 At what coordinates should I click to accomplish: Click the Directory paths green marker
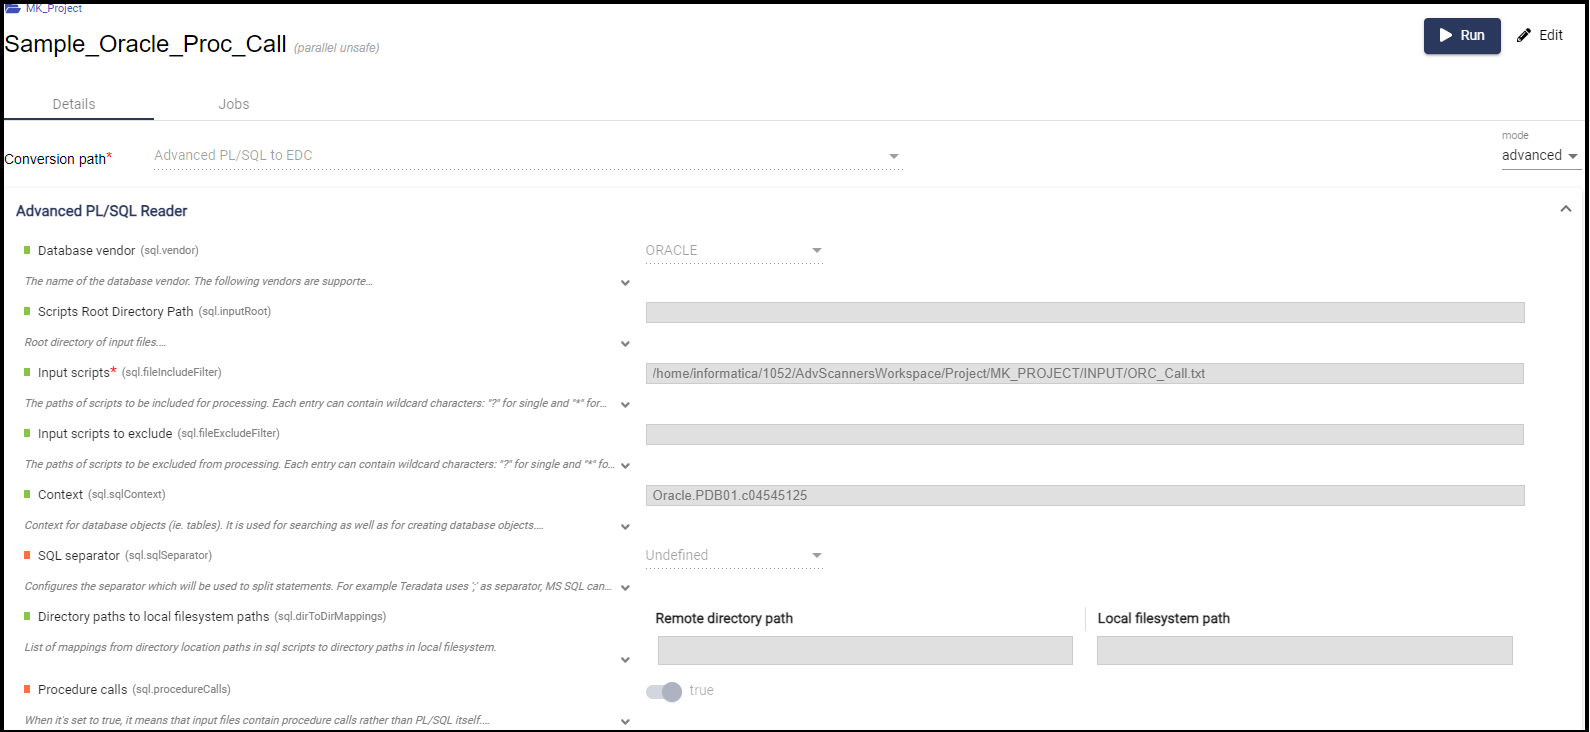27,616
